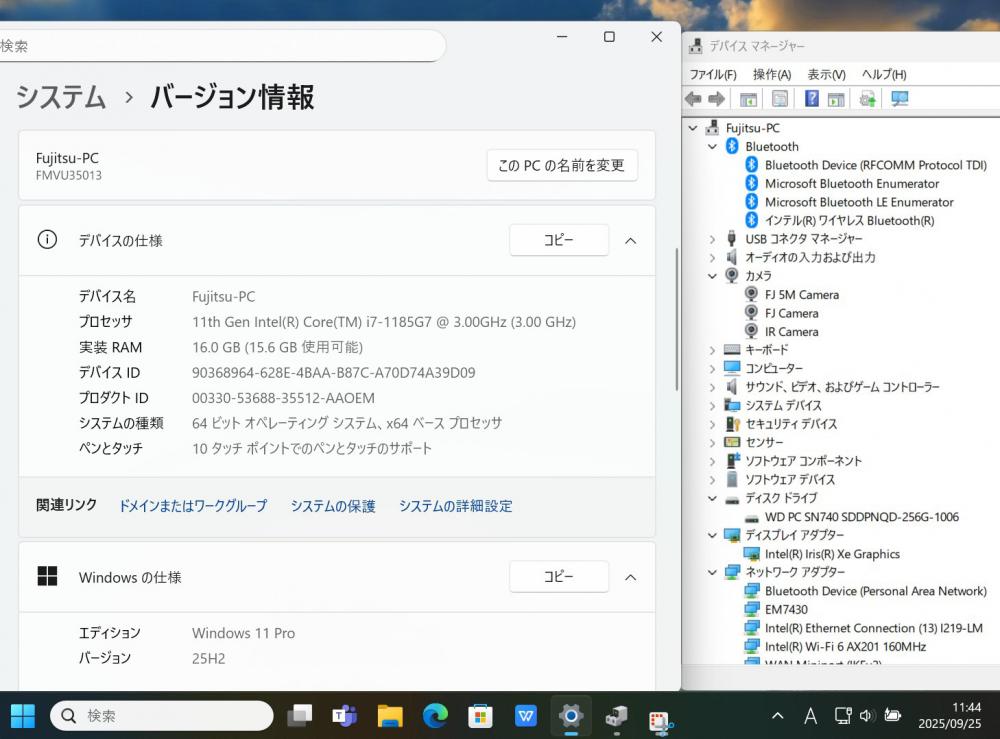Click the この PC の名前を変更 button

(562, 165)
